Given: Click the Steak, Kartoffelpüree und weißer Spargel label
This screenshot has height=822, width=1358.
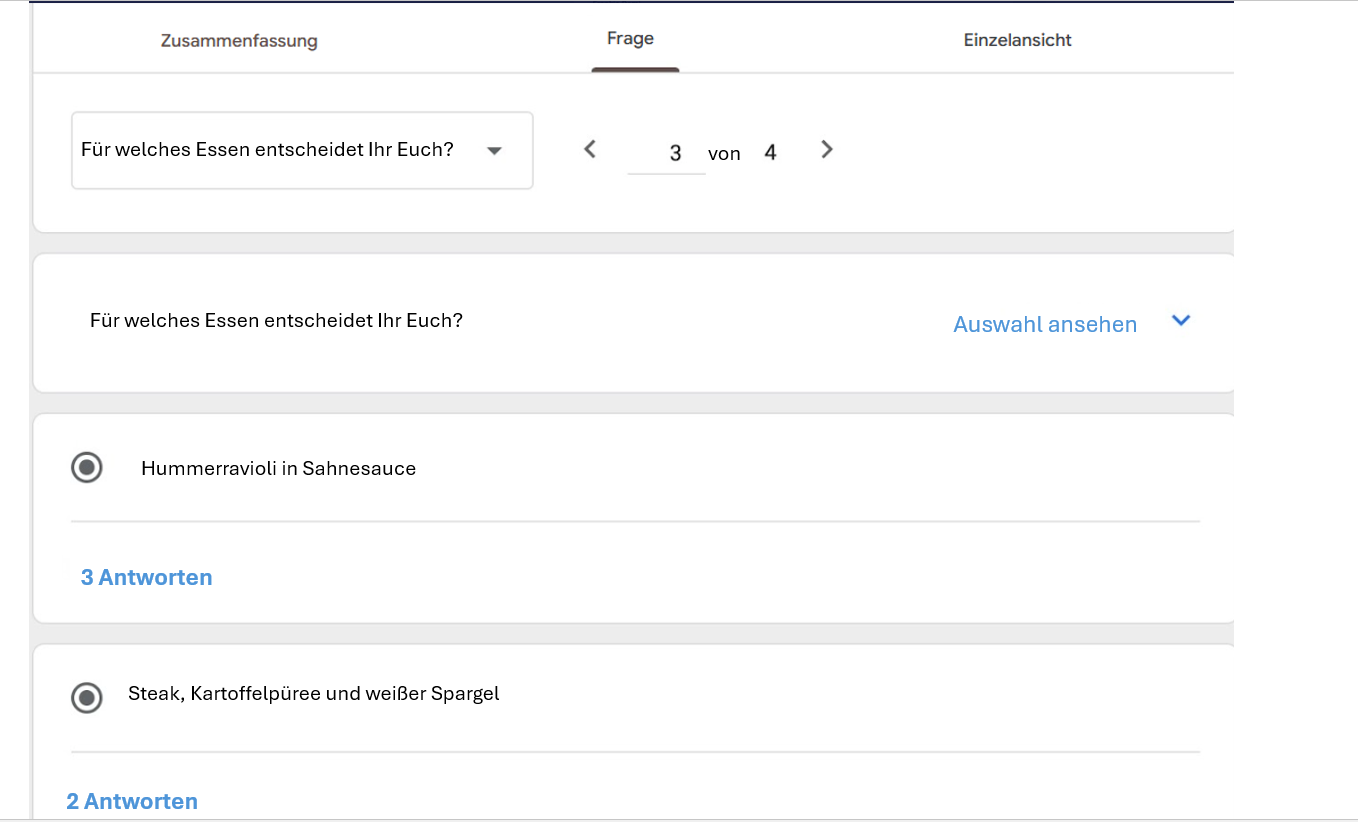Looking at the screenshot, I should pos(313,693).
